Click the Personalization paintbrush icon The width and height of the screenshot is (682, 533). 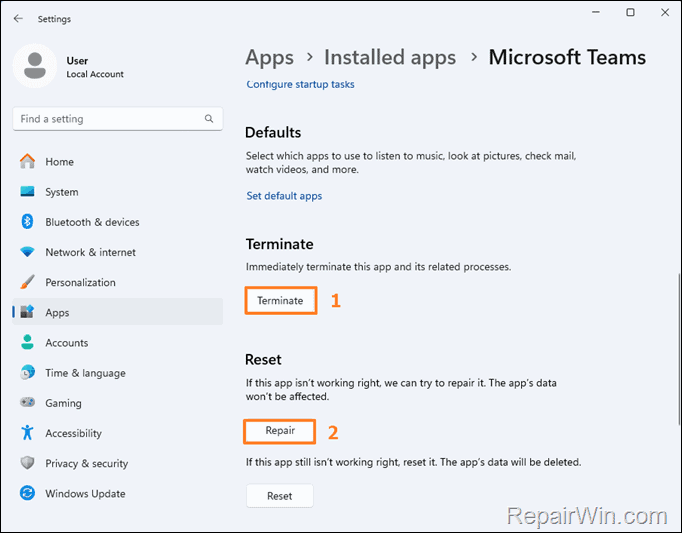click(27, 282)
